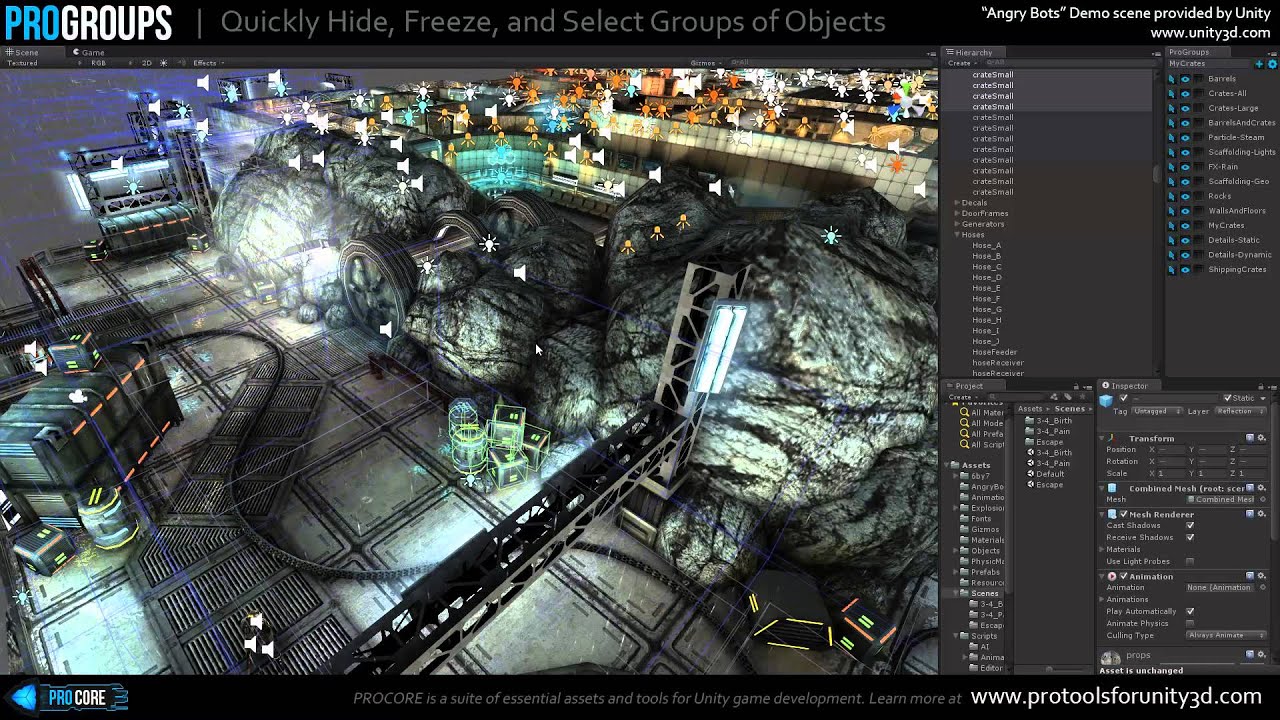
Task: Expand the Materials foldout in Mesh Renderer
Action: tap(1101, 549)
